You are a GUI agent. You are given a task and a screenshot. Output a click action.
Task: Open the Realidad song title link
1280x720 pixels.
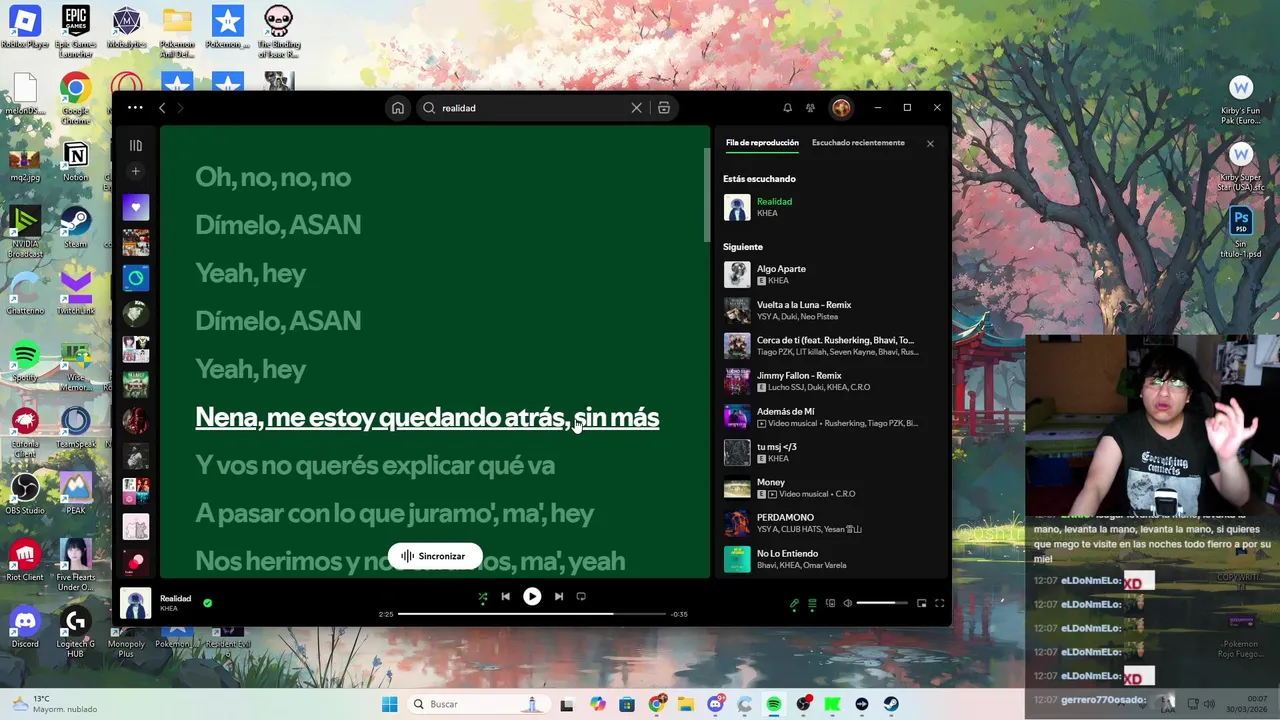[x=175, y=598]
